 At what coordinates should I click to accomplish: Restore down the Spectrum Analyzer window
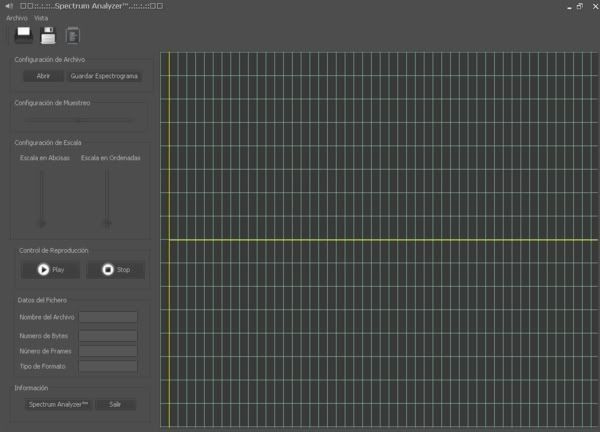coord(580,6)
